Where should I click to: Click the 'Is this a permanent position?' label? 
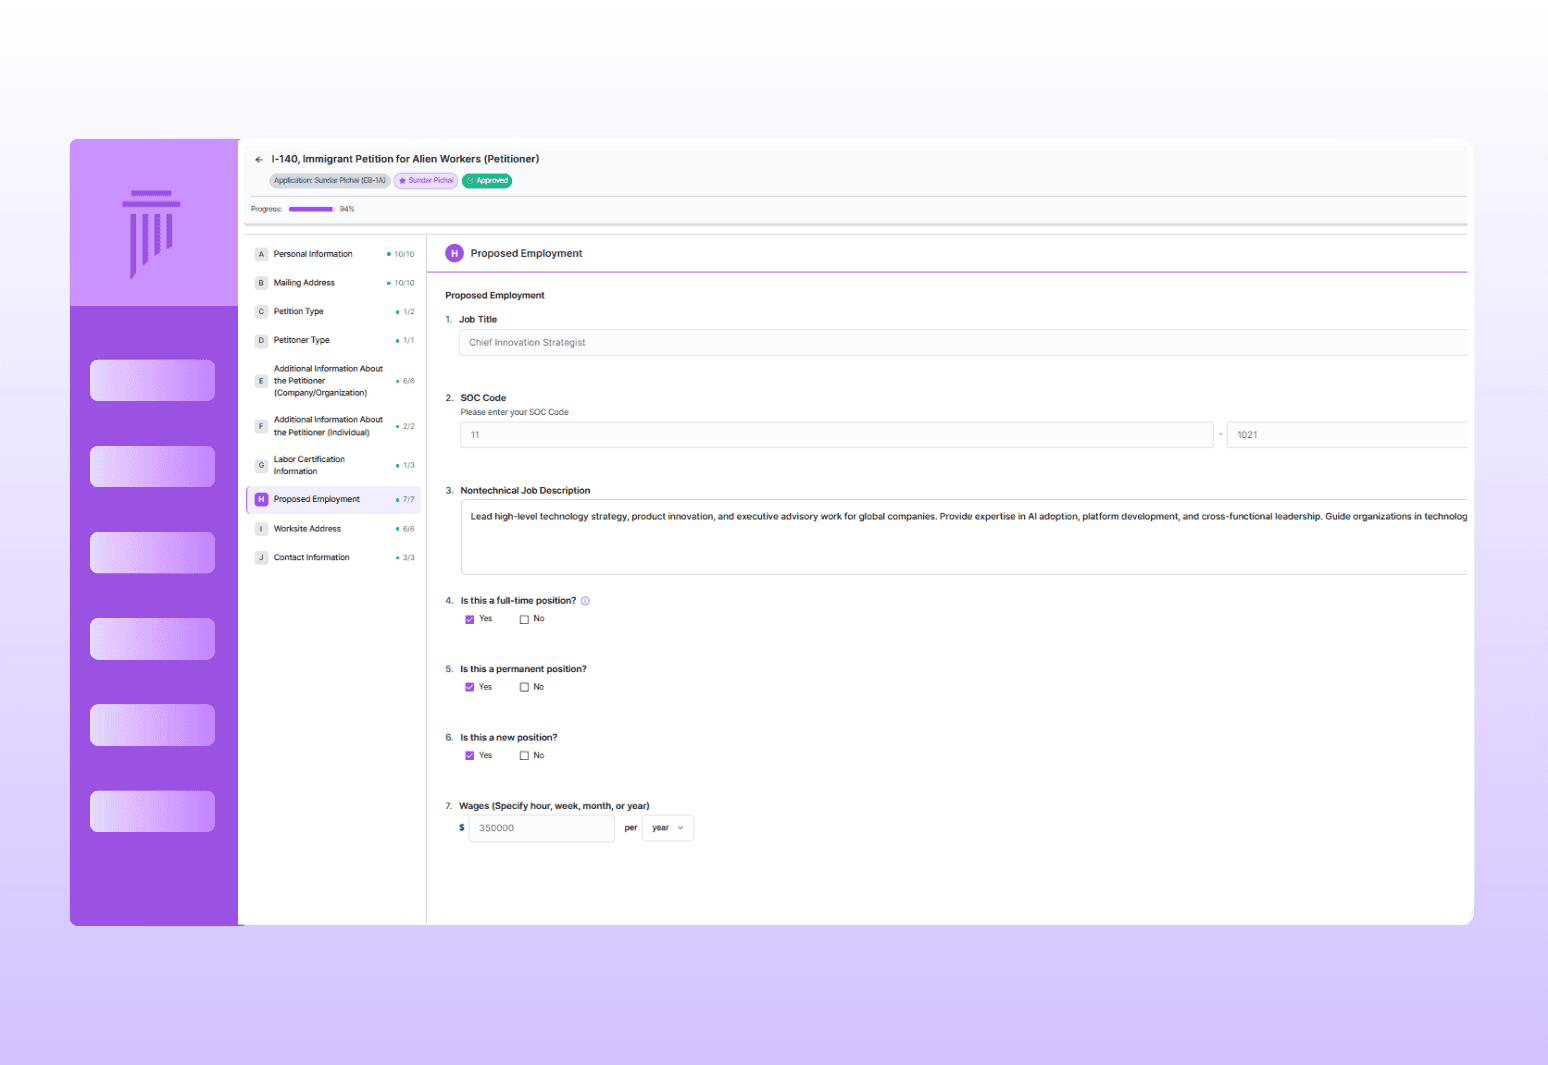click(523, 669)
